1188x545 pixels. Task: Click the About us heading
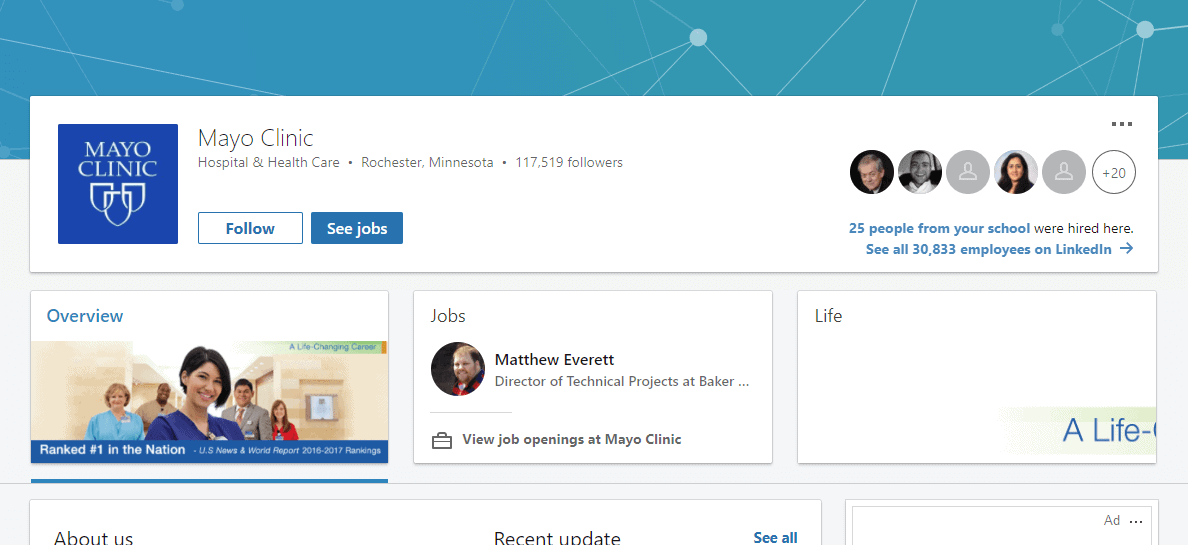click(93, 537)
